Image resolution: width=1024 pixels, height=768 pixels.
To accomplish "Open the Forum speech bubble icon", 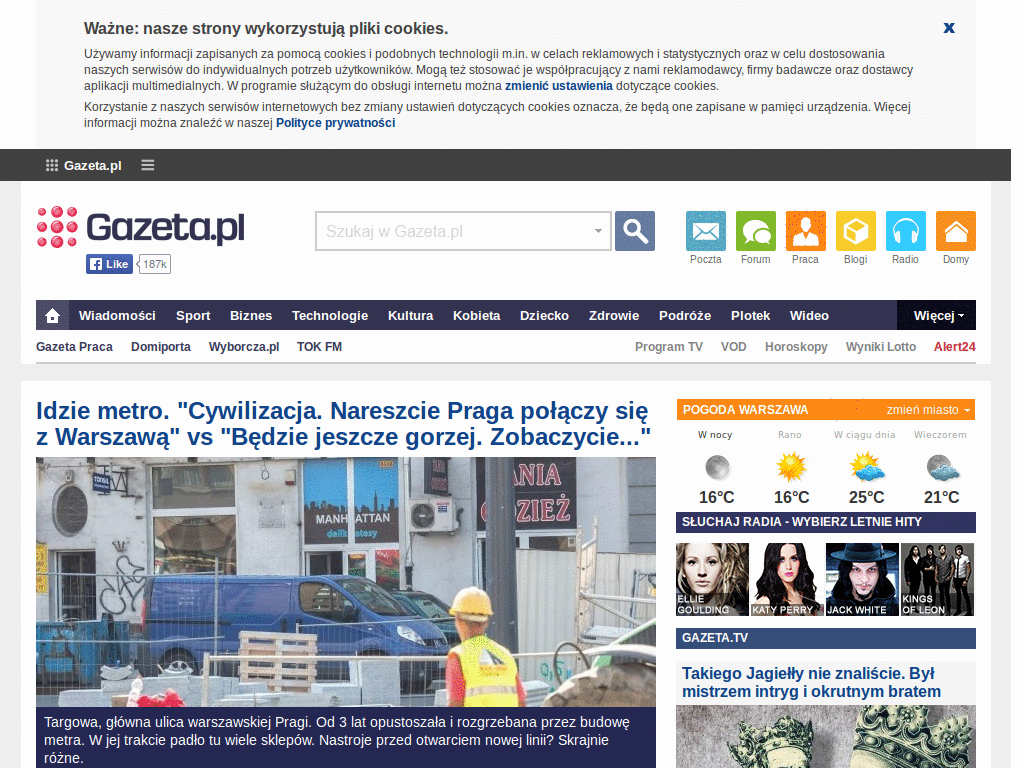I will pos(756,231).
